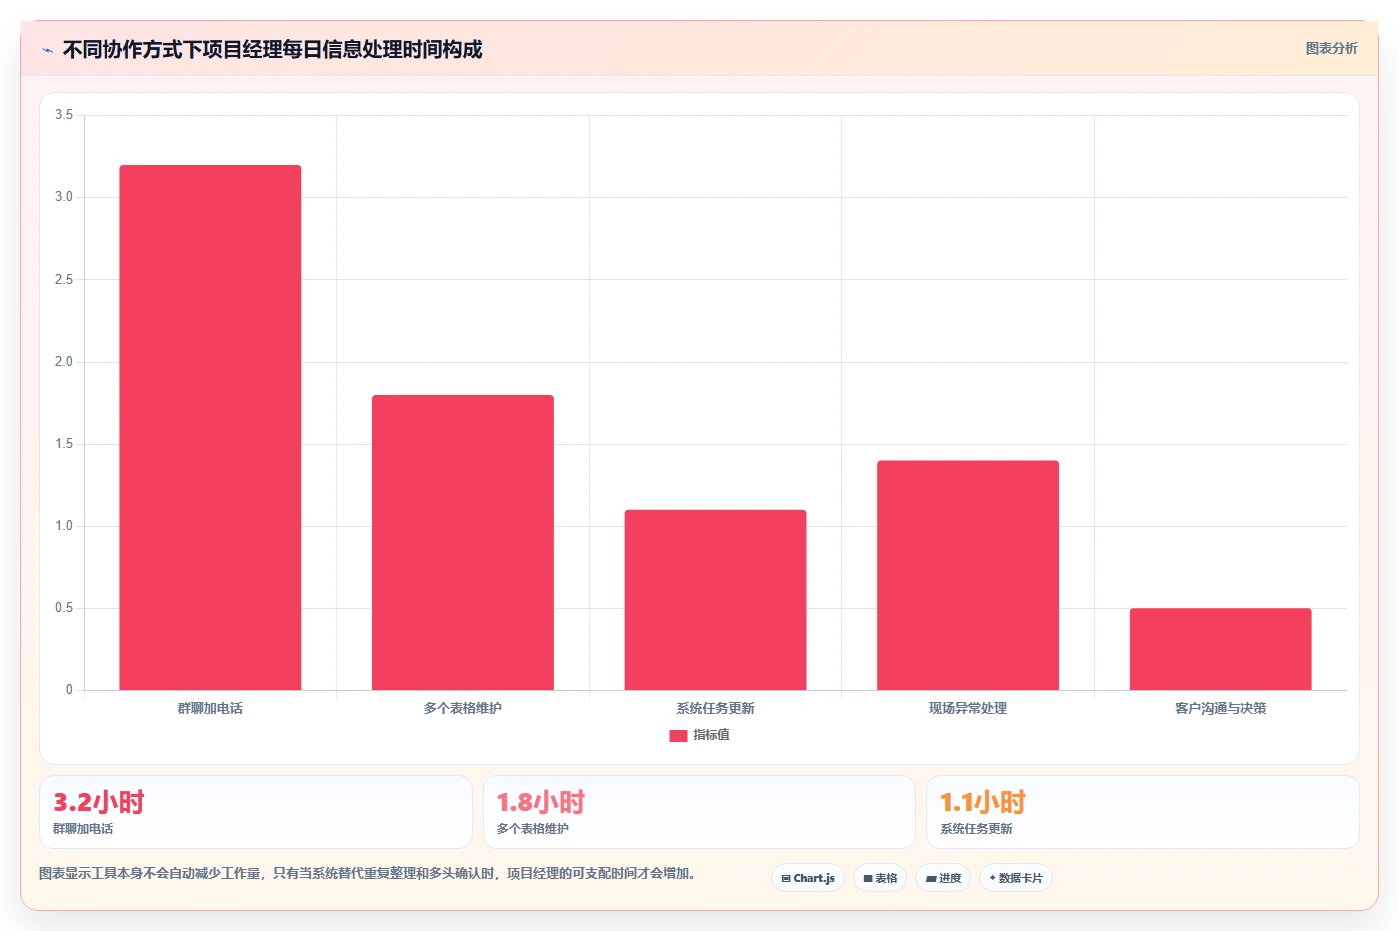
Task: Click the 3.0 y-axis tick label
Action: tap(64, 197)
